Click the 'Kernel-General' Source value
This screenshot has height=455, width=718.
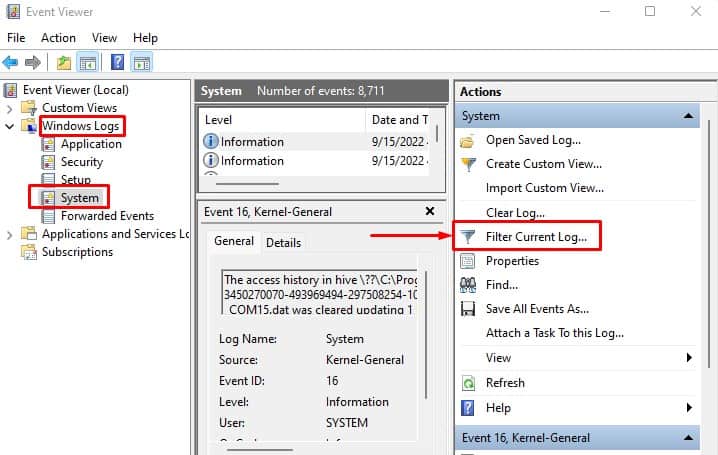point(364,360)
